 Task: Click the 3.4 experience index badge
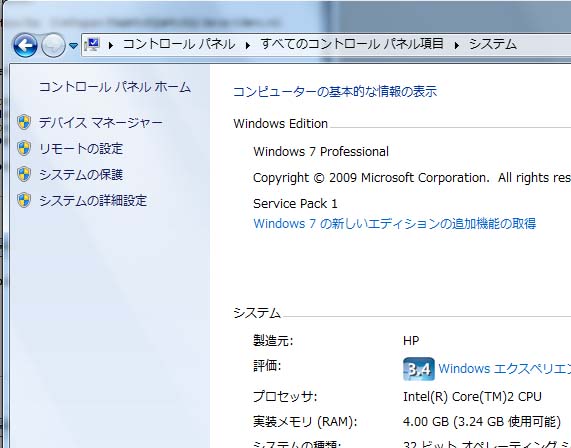tap(419, 369)
